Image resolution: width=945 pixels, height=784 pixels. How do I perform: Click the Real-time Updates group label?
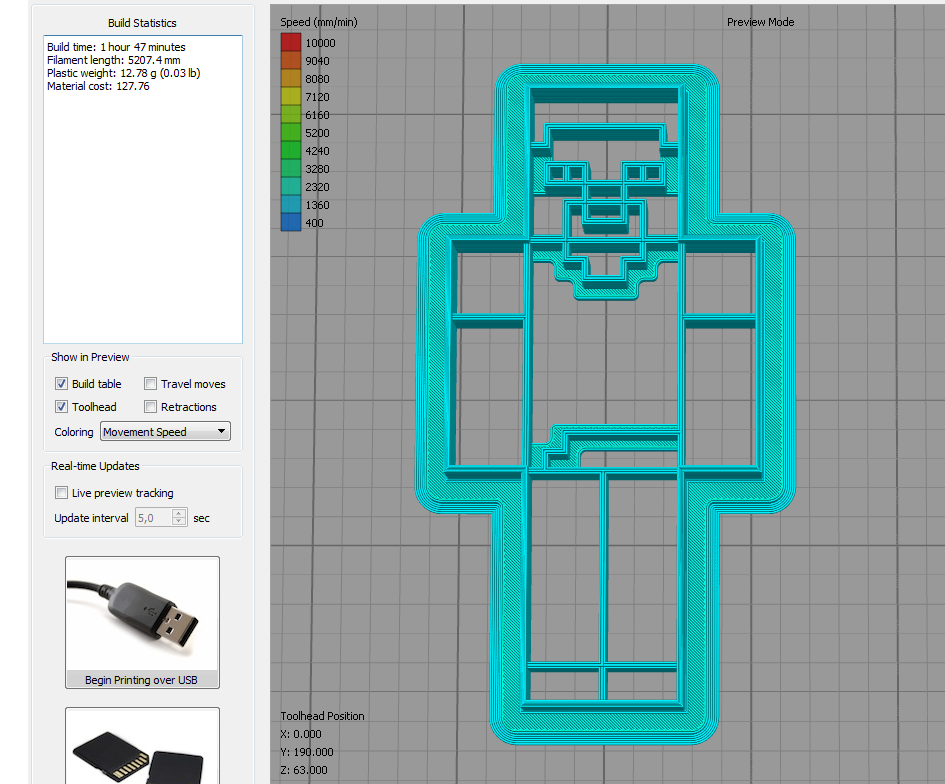point(95,466)
